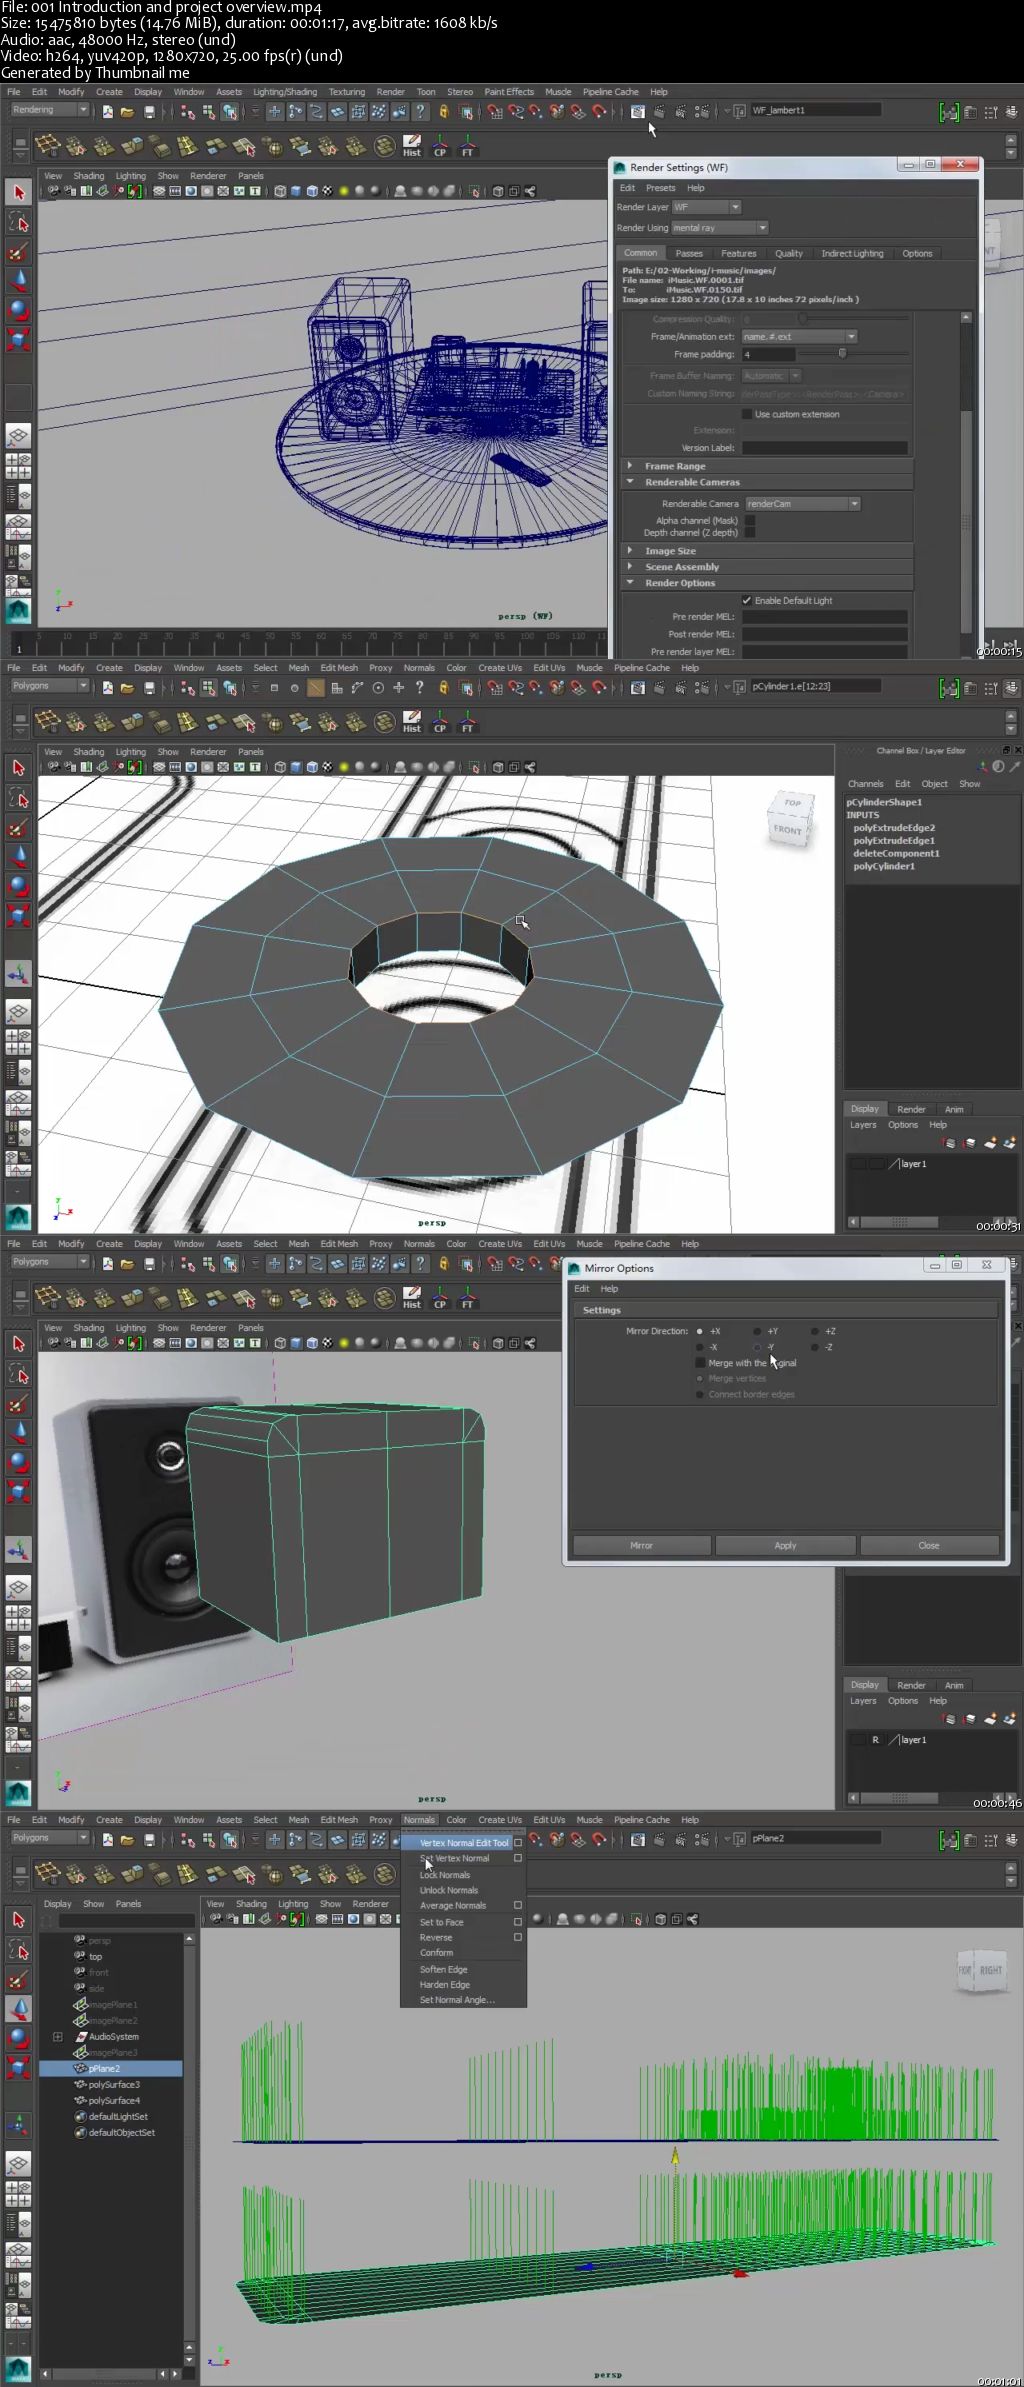Create new layer icon in donut frame Layer Editor
Screen dimensions: 1024x2387
[990, 1142]
